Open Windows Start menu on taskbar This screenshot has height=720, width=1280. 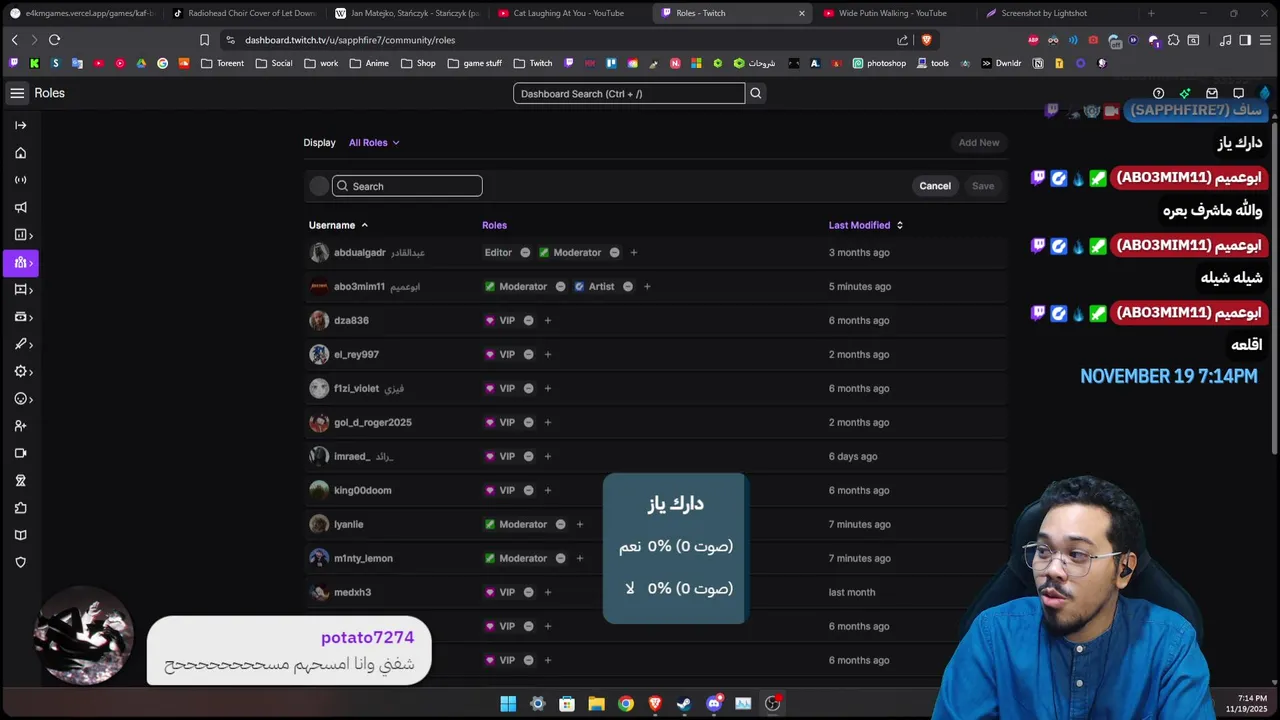(508, 704)
